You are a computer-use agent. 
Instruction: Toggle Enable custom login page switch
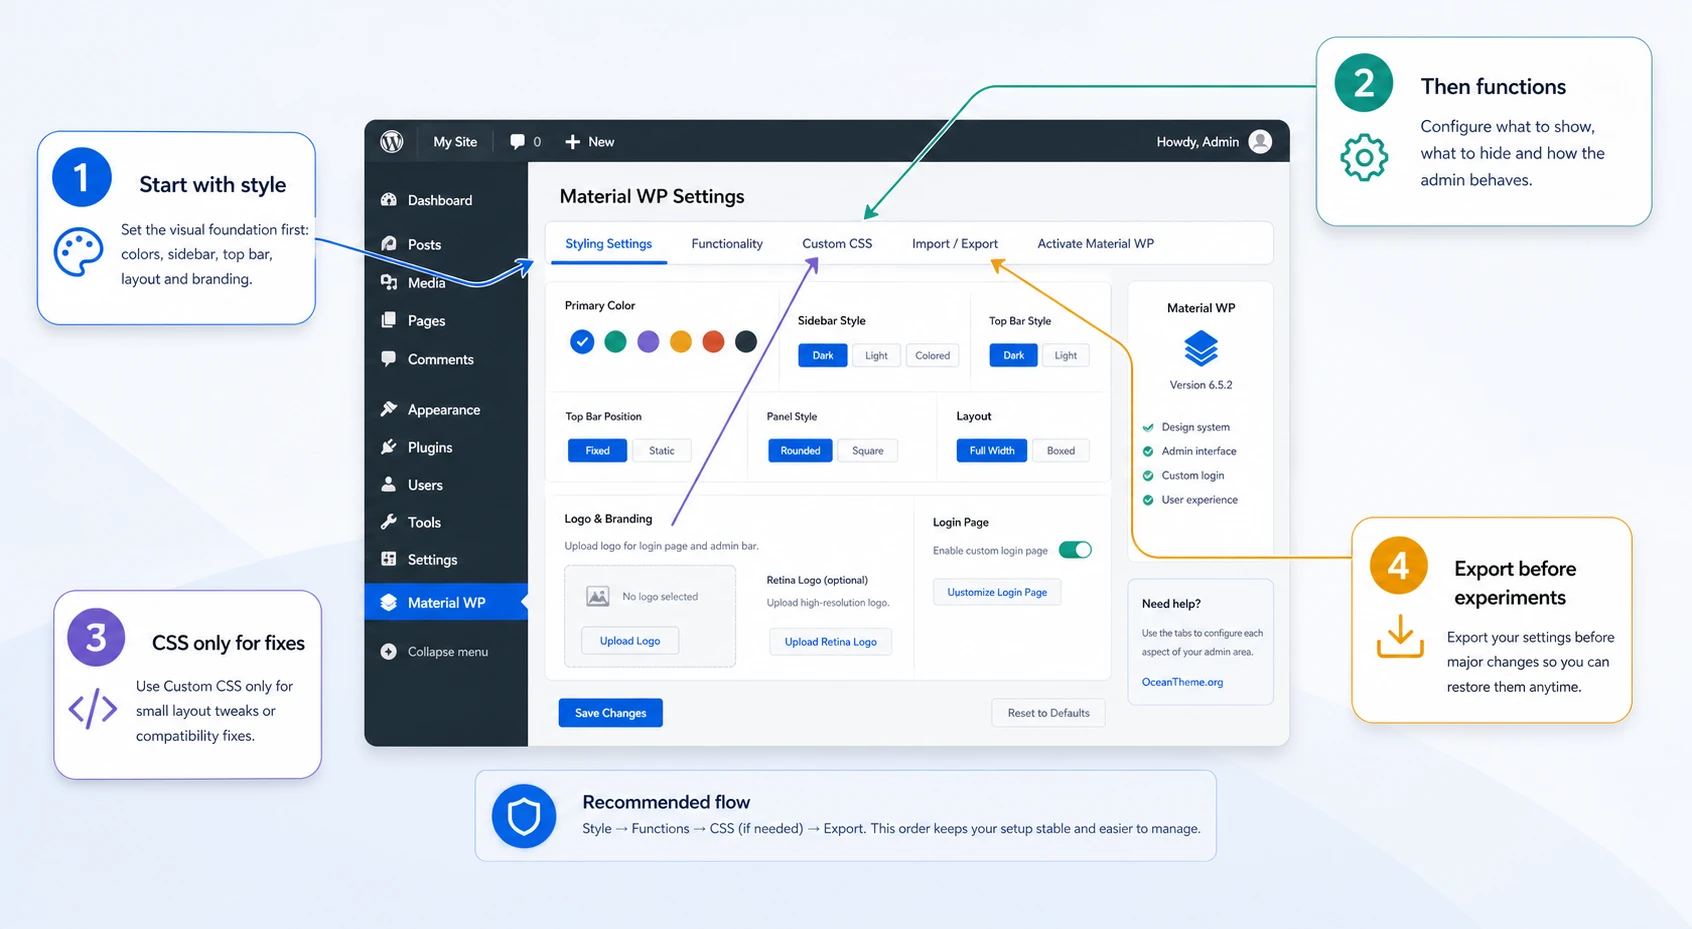1076,550
